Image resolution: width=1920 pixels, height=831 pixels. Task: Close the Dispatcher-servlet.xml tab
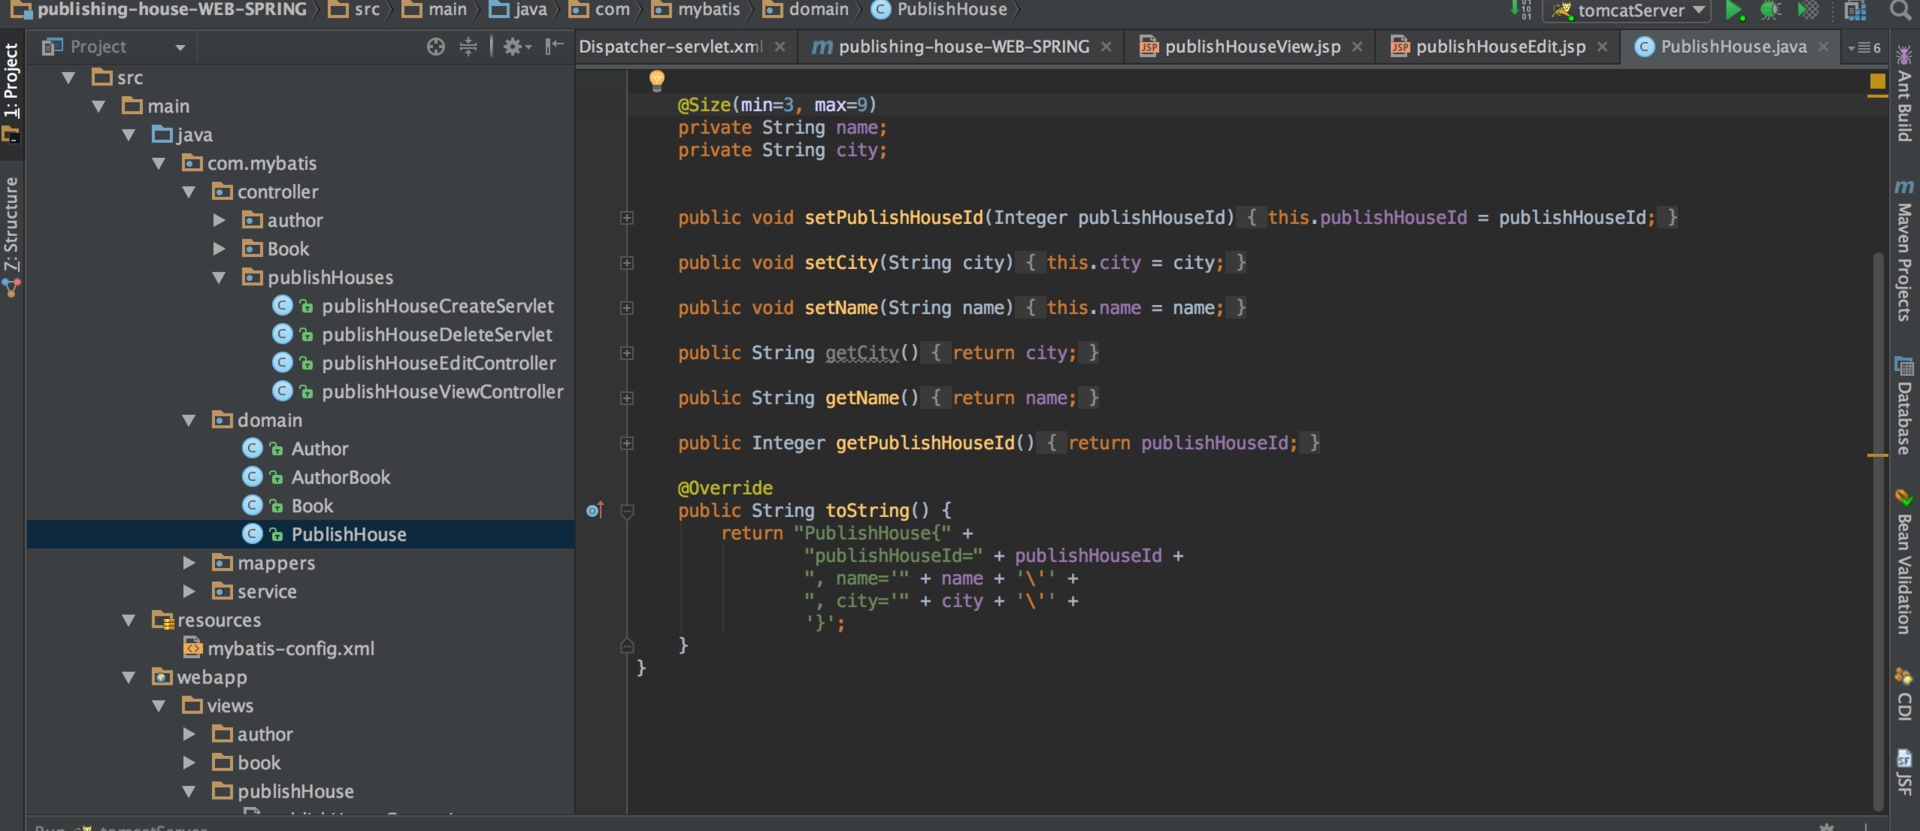point(780,47)
